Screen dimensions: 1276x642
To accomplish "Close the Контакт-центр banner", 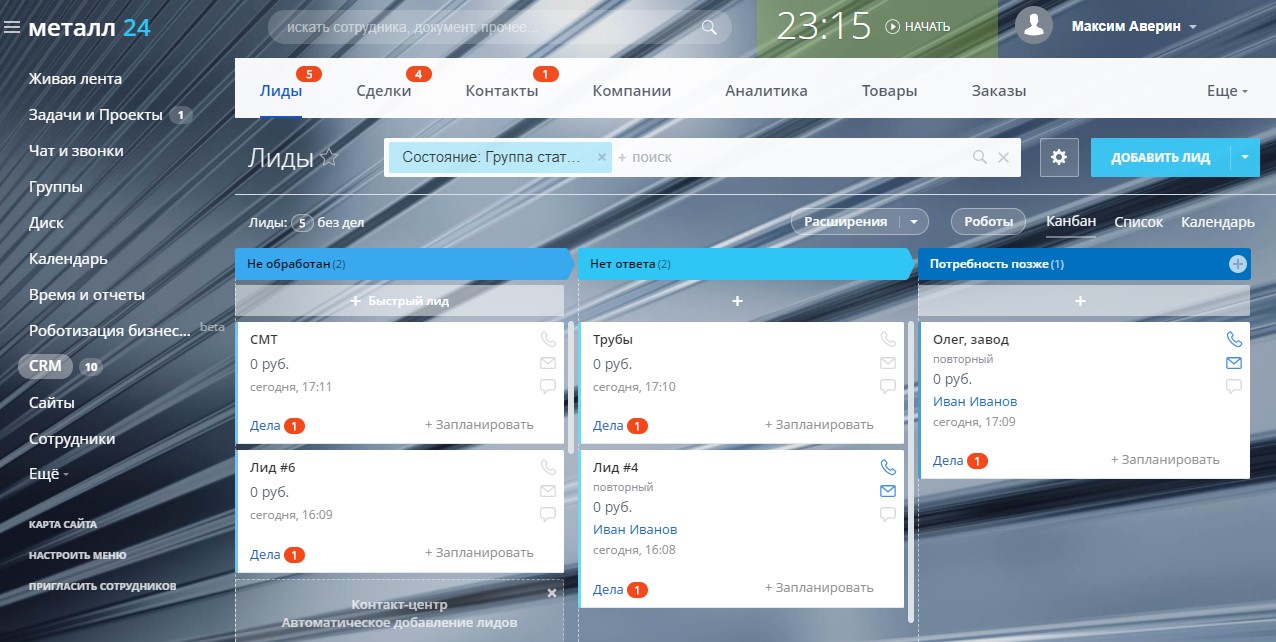I will [x=552, y=593].
